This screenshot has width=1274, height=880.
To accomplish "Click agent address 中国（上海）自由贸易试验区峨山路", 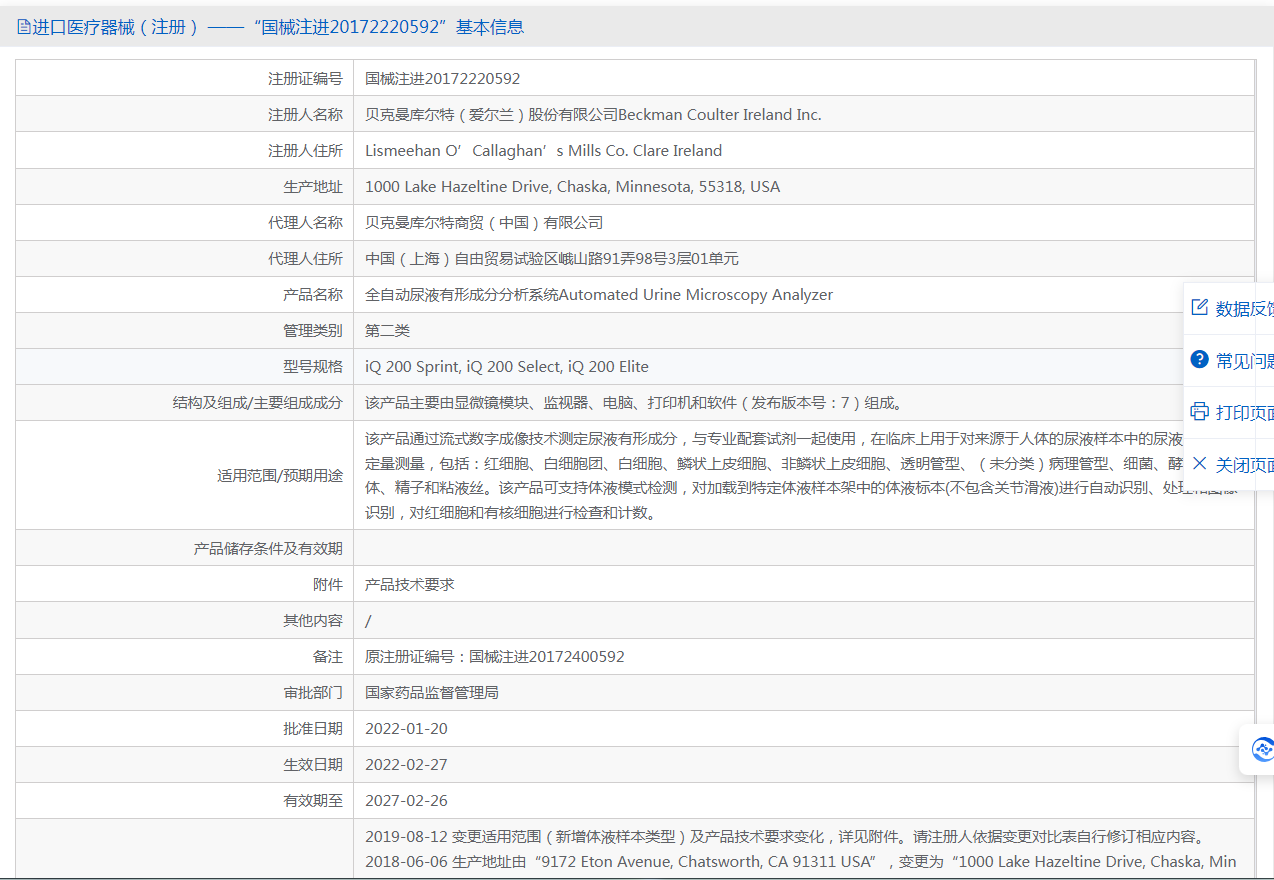I will 552,258.
